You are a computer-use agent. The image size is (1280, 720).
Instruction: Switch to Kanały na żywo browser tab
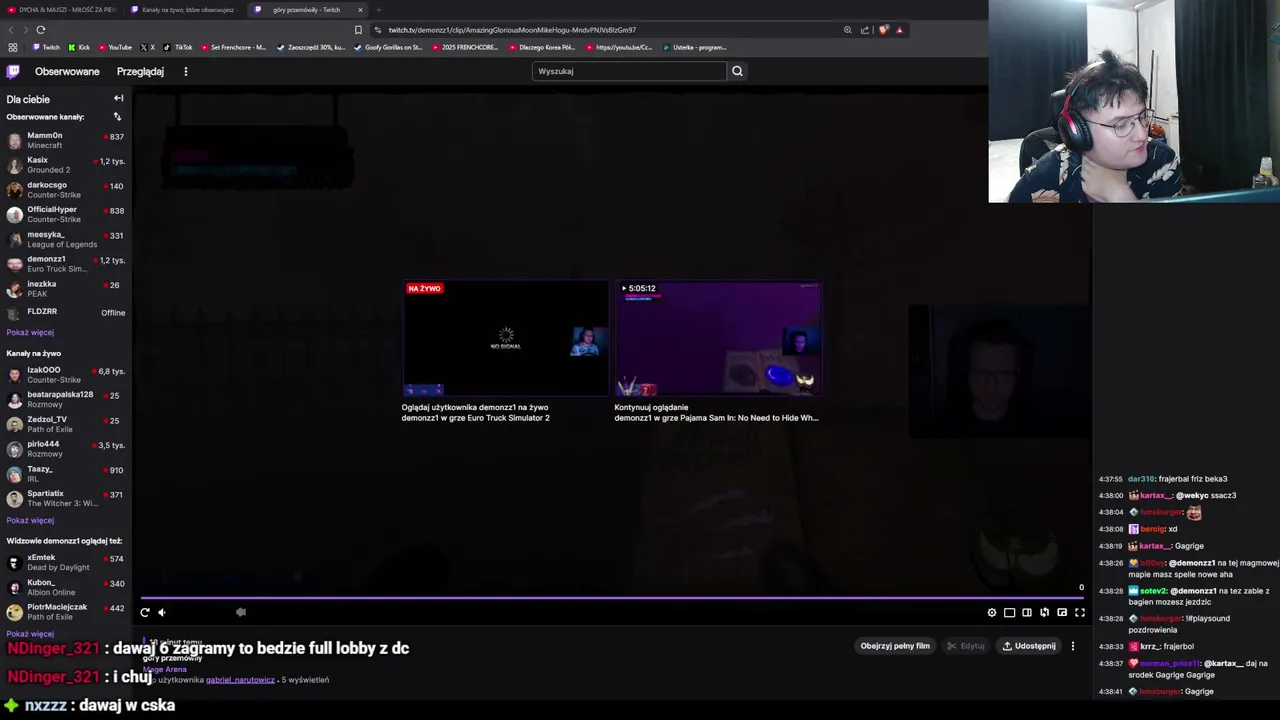(x=185, y=10)
